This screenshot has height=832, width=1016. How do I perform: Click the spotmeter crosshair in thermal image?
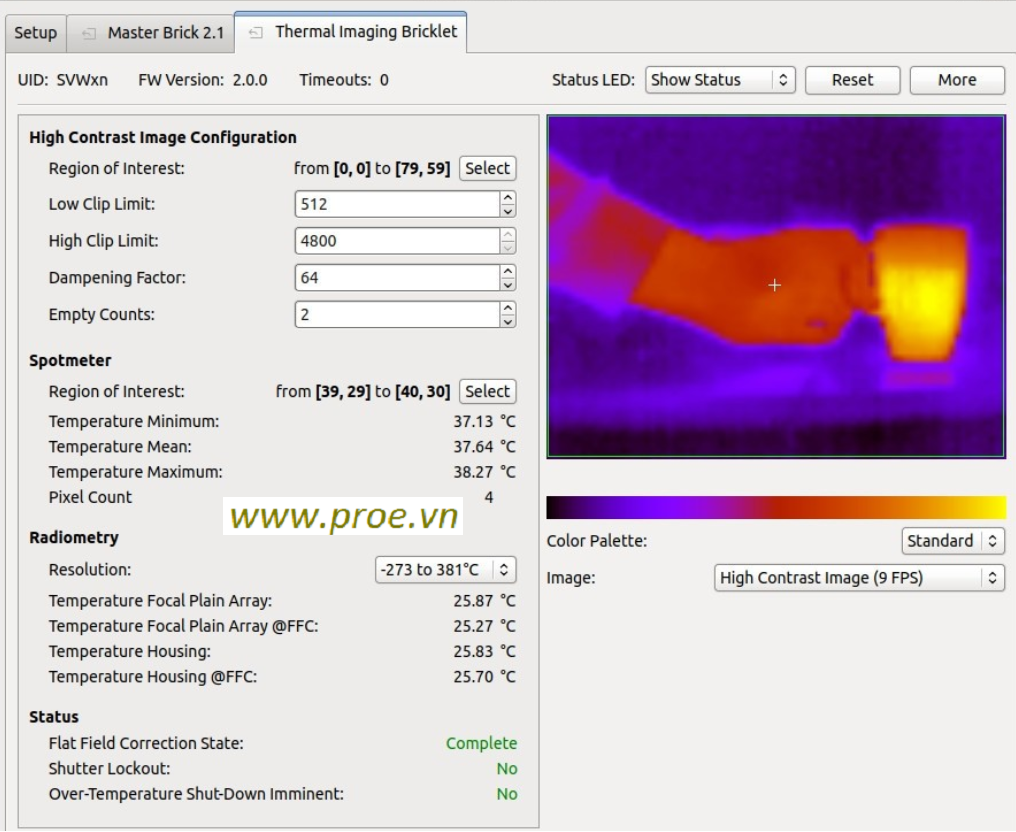pos(774,285)
